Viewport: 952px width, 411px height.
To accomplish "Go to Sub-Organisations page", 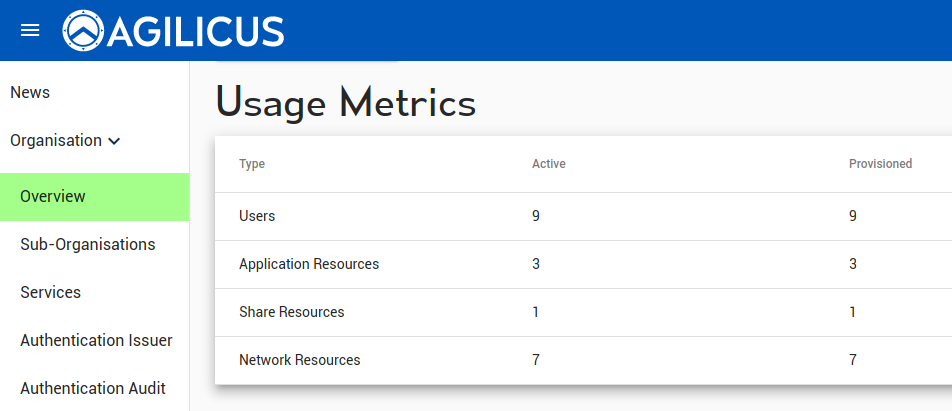I will (x=88, y=244).
